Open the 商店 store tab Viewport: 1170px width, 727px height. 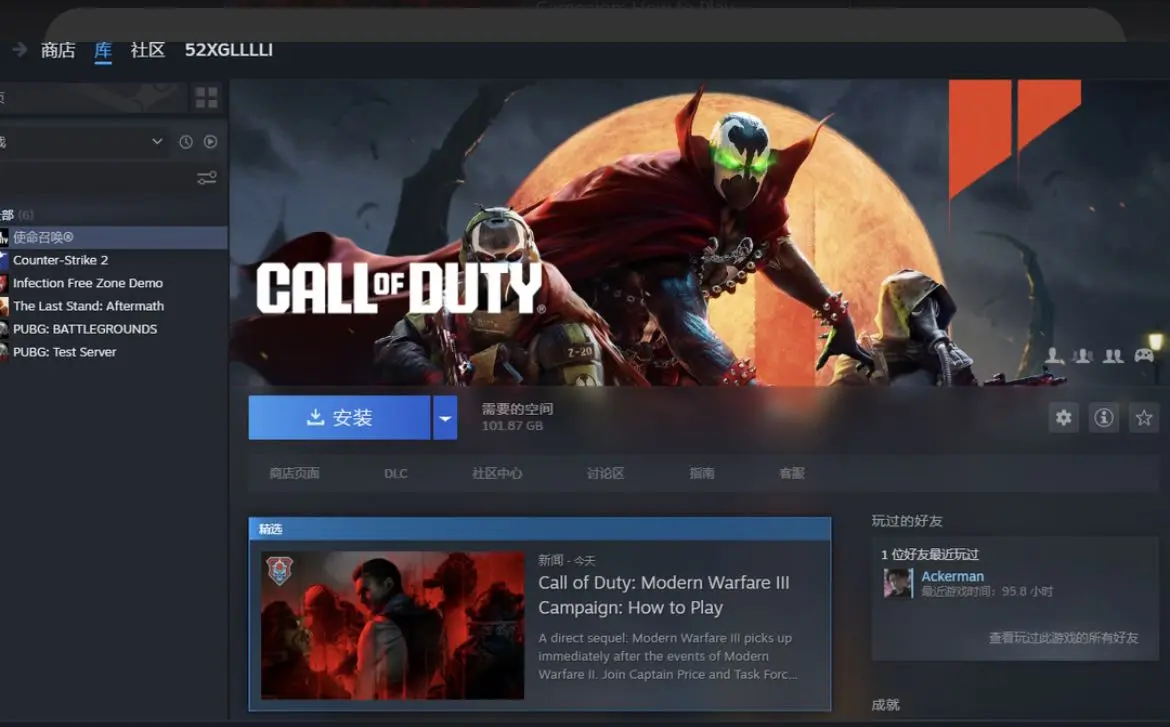[58, 50]
